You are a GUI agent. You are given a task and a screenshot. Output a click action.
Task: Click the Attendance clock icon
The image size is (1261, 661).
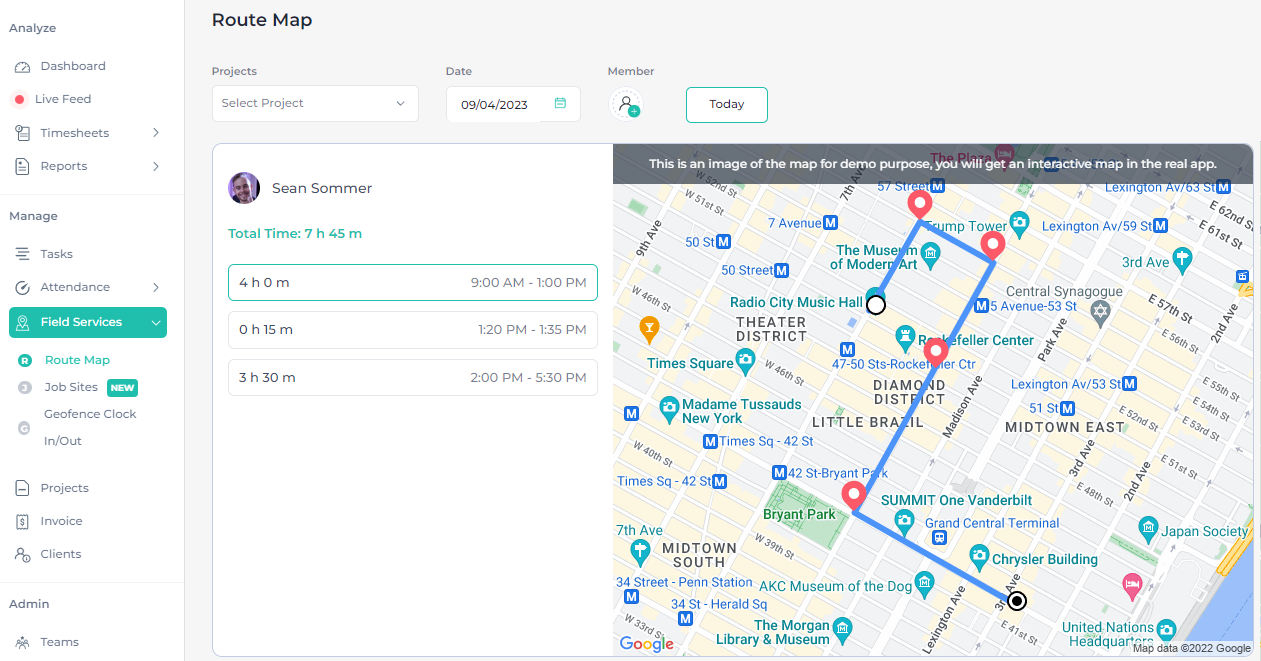click(x=22, y=288)
